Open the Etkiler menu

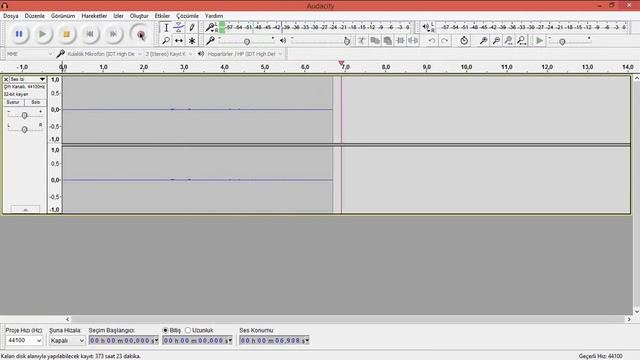[x=162, y=16]
